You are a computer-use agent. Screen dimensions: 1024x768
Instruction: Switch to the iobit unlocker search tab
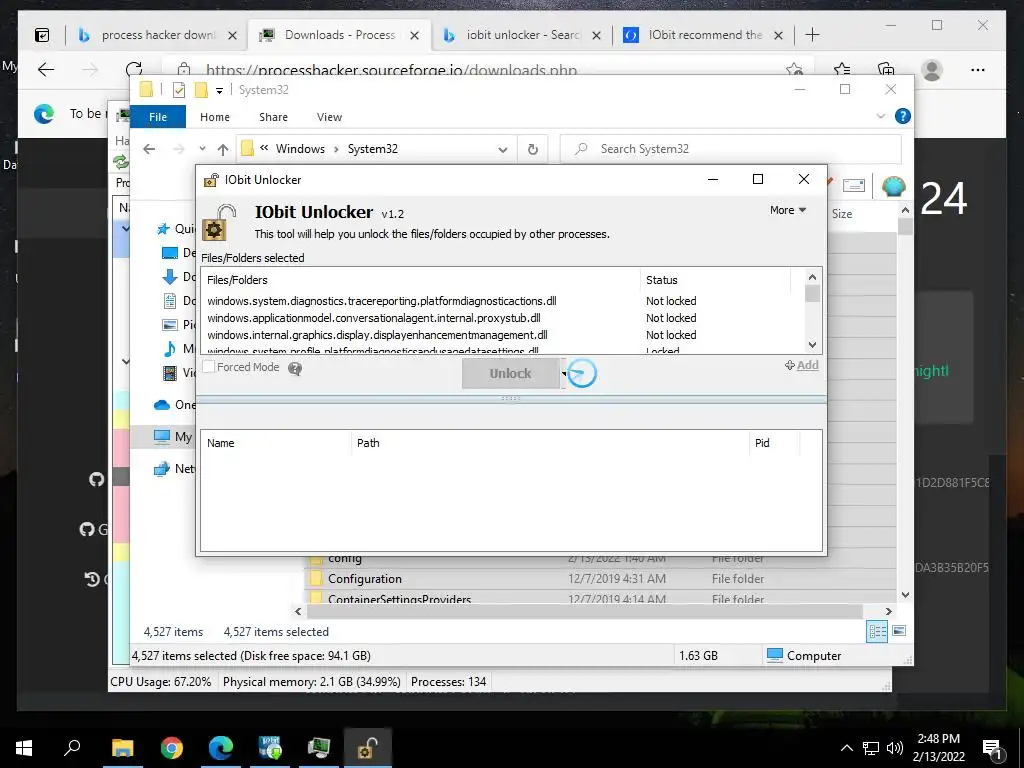(522, 35)
